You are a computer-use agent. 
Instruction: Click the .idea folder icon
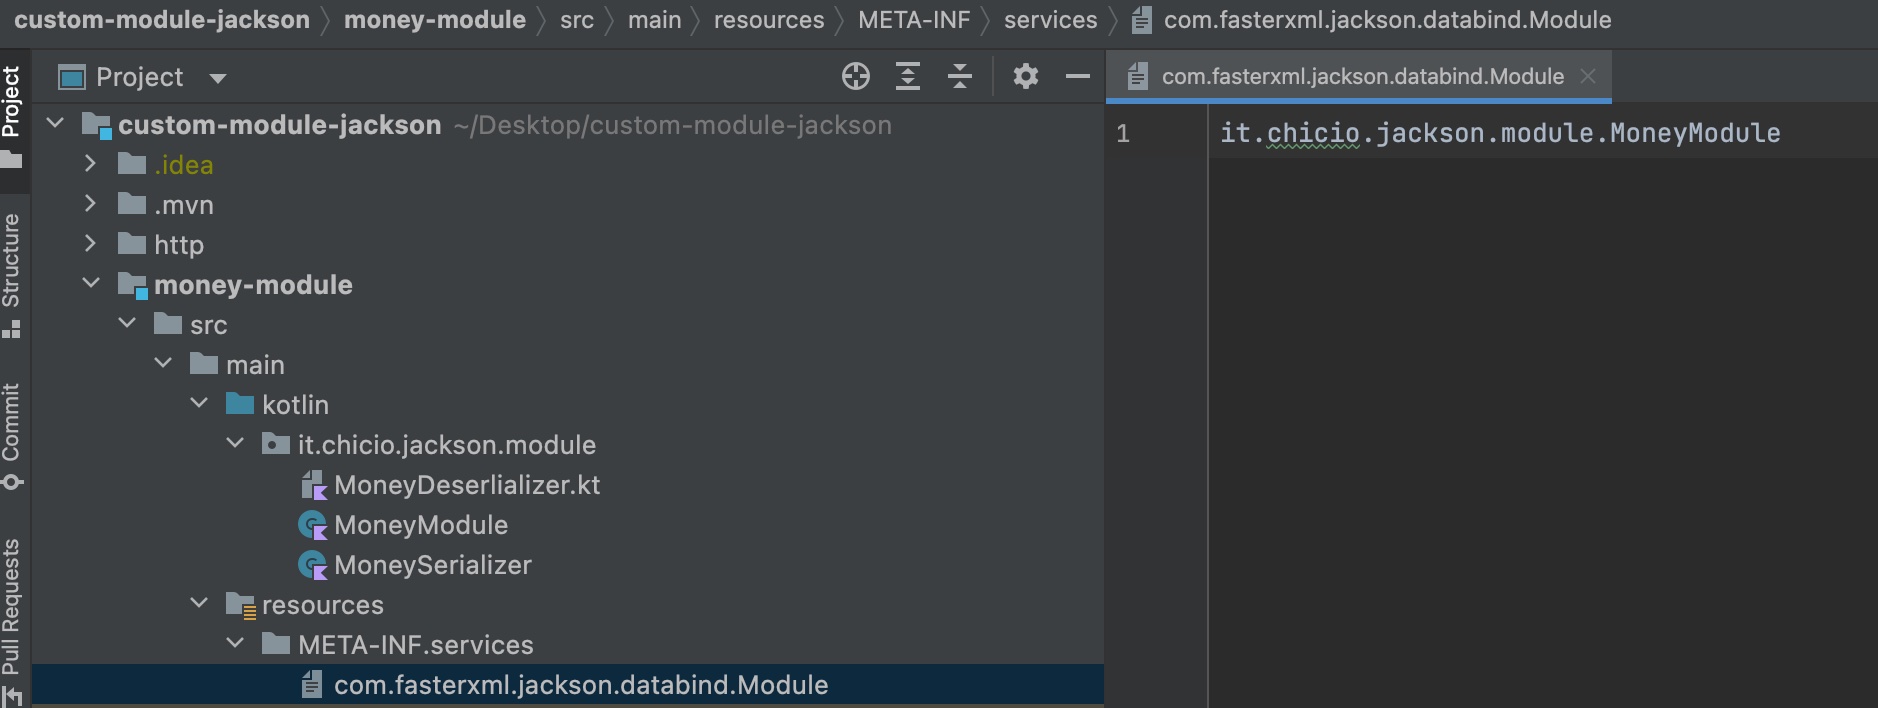pyautogui.click(x=132, y=164)
